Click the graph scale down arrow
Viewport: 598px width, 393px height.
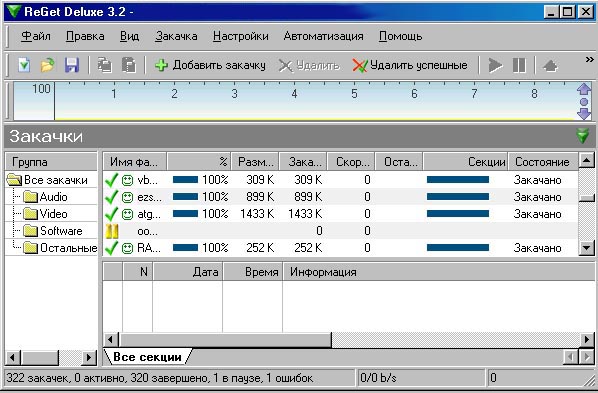click(584, 113)
